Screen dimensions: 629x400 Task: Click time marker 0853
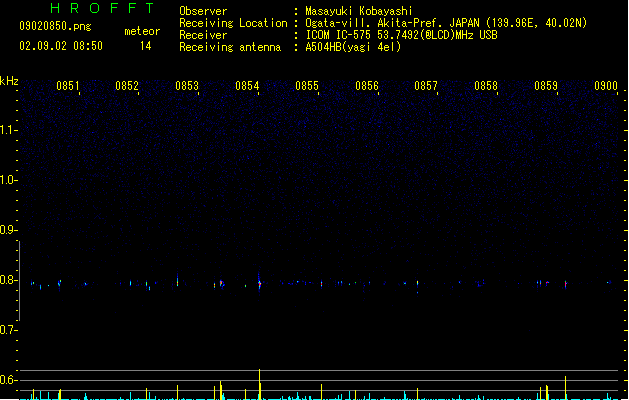pyautogui.click(x=187, y=86)
